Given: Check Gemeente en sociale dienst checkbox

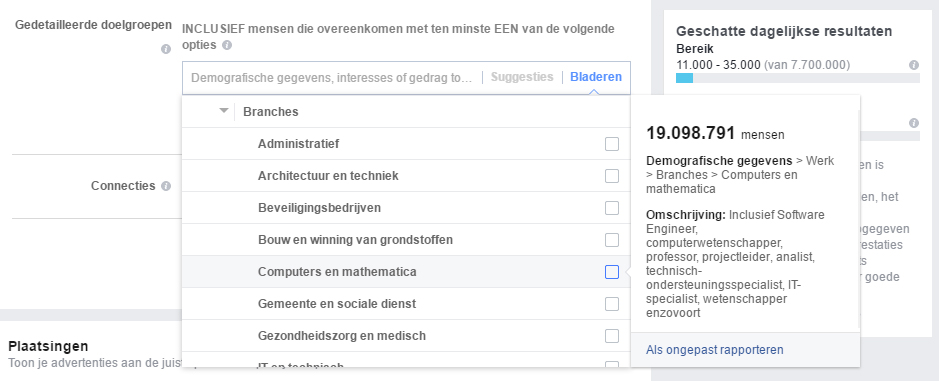Looking at the screenshot, I should [x=611, y=304].
